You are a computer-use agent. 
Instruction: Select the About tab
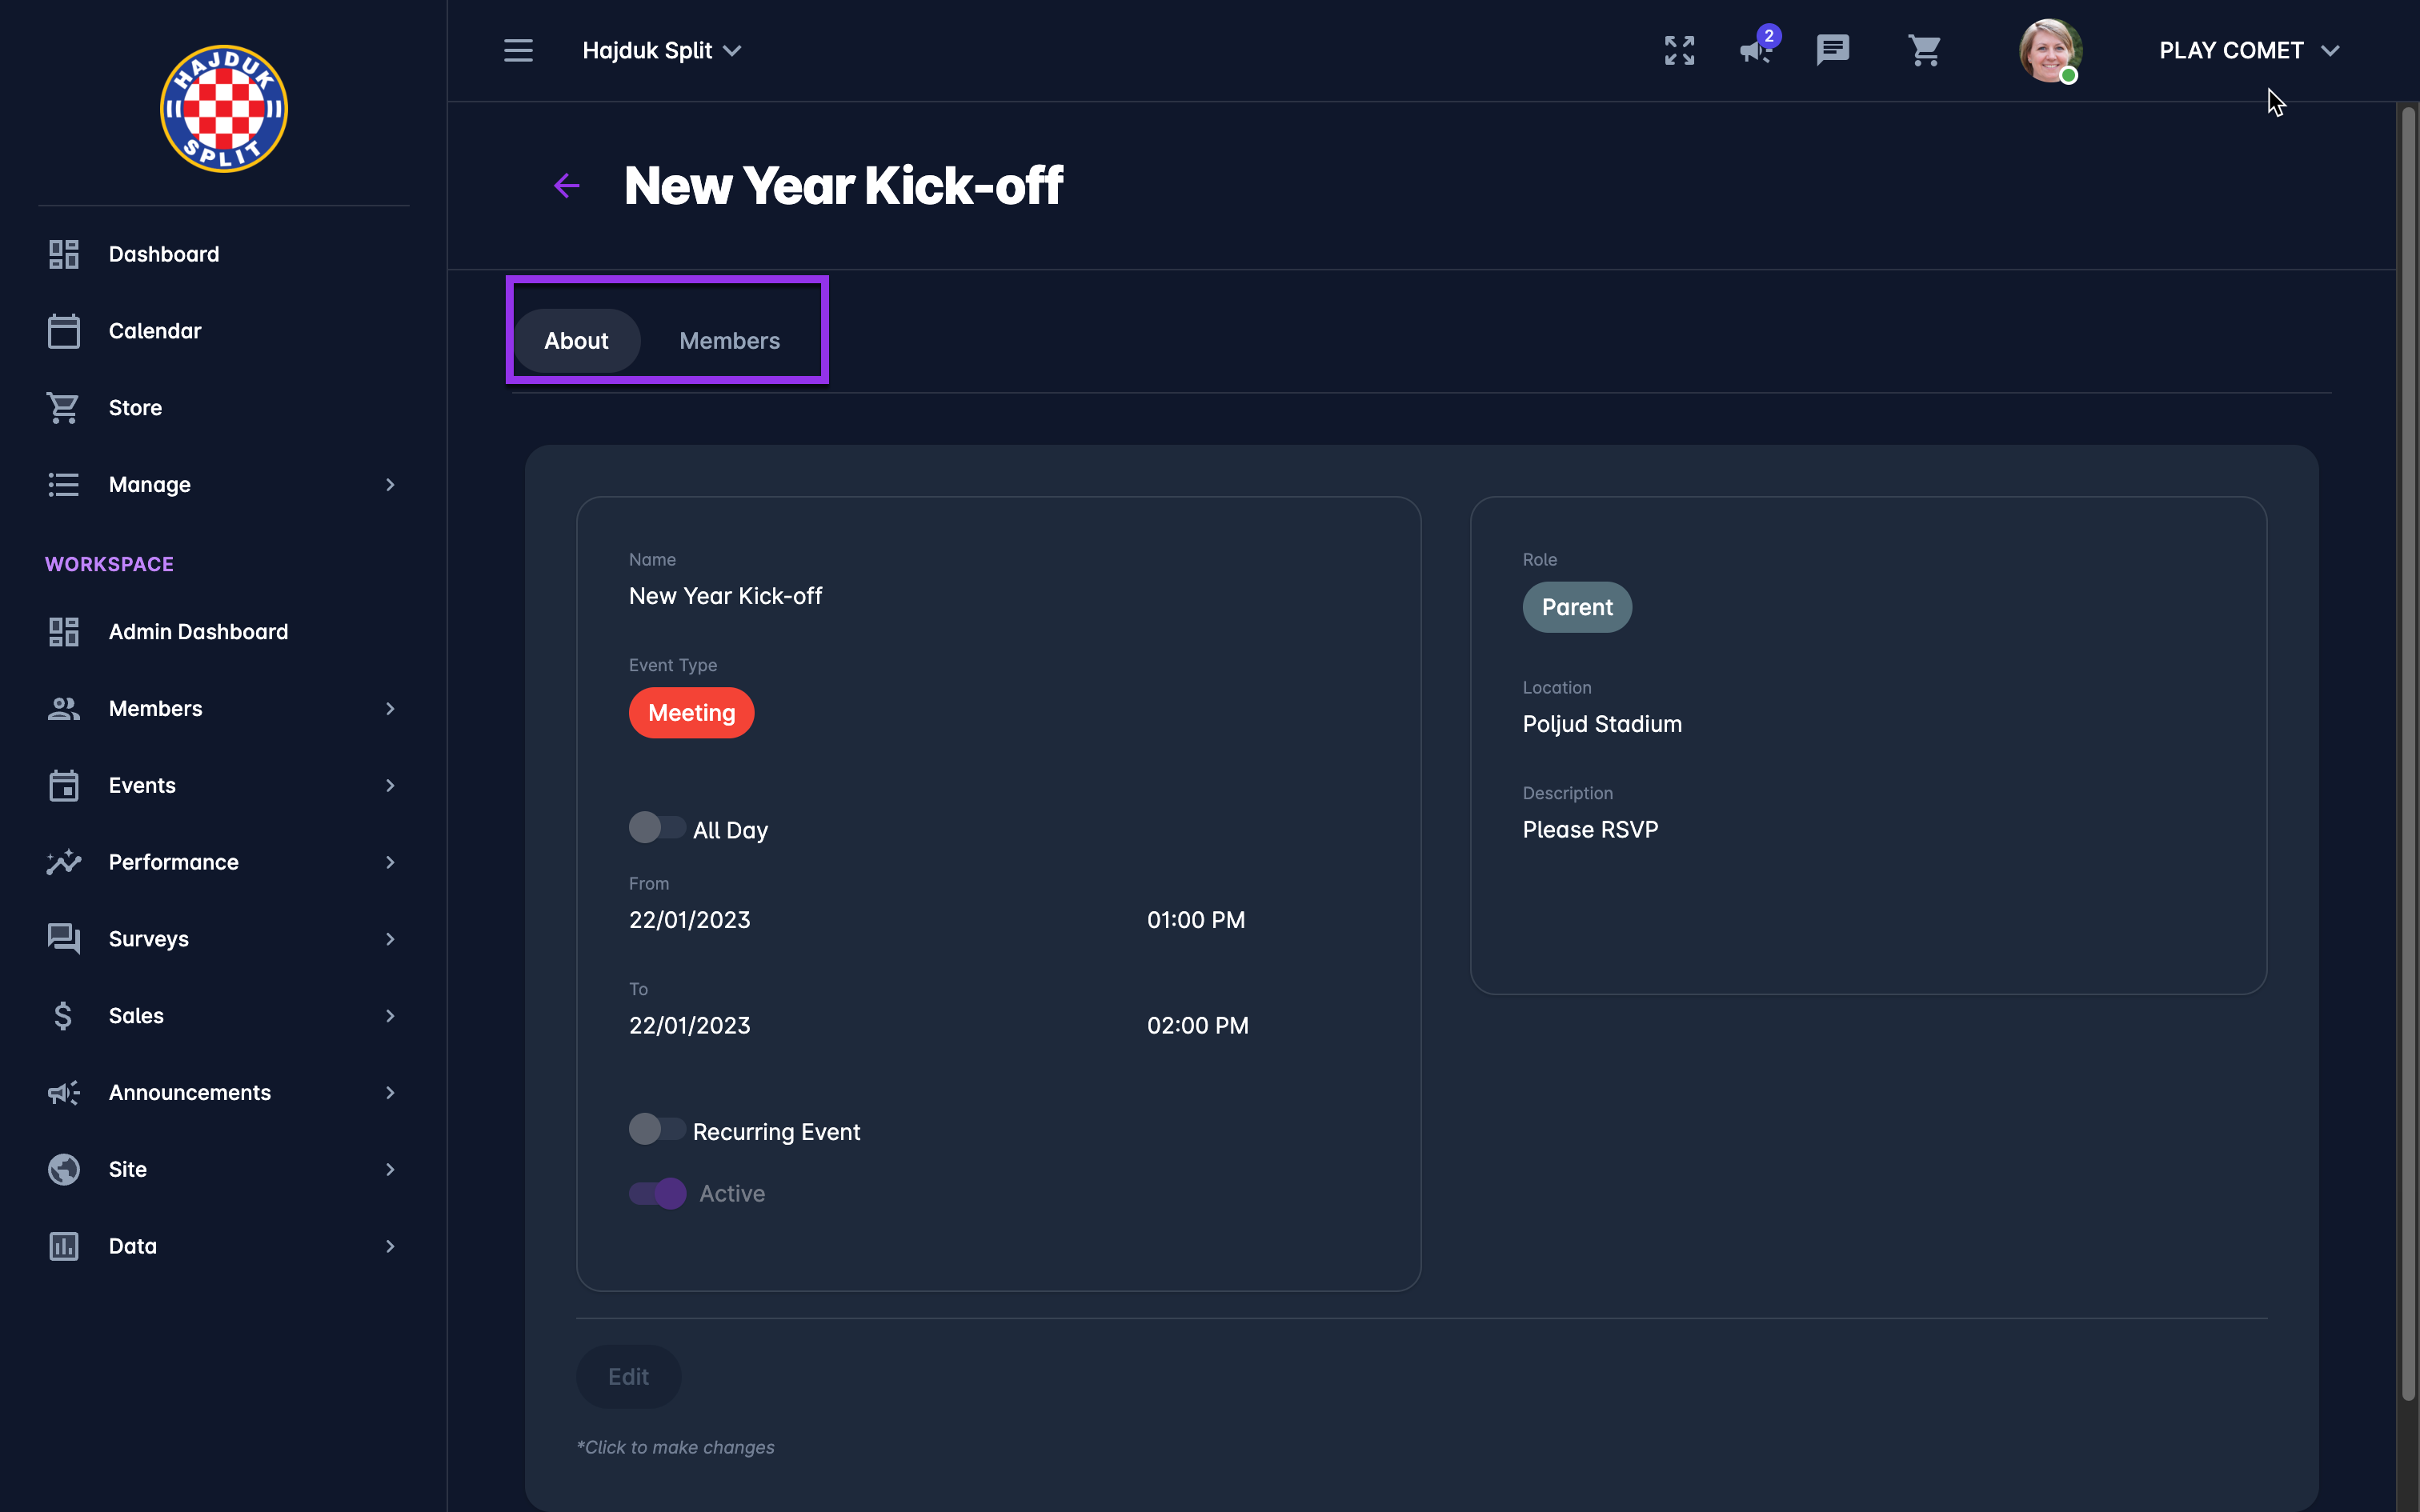pyautogui.click(x=576, y=341)
